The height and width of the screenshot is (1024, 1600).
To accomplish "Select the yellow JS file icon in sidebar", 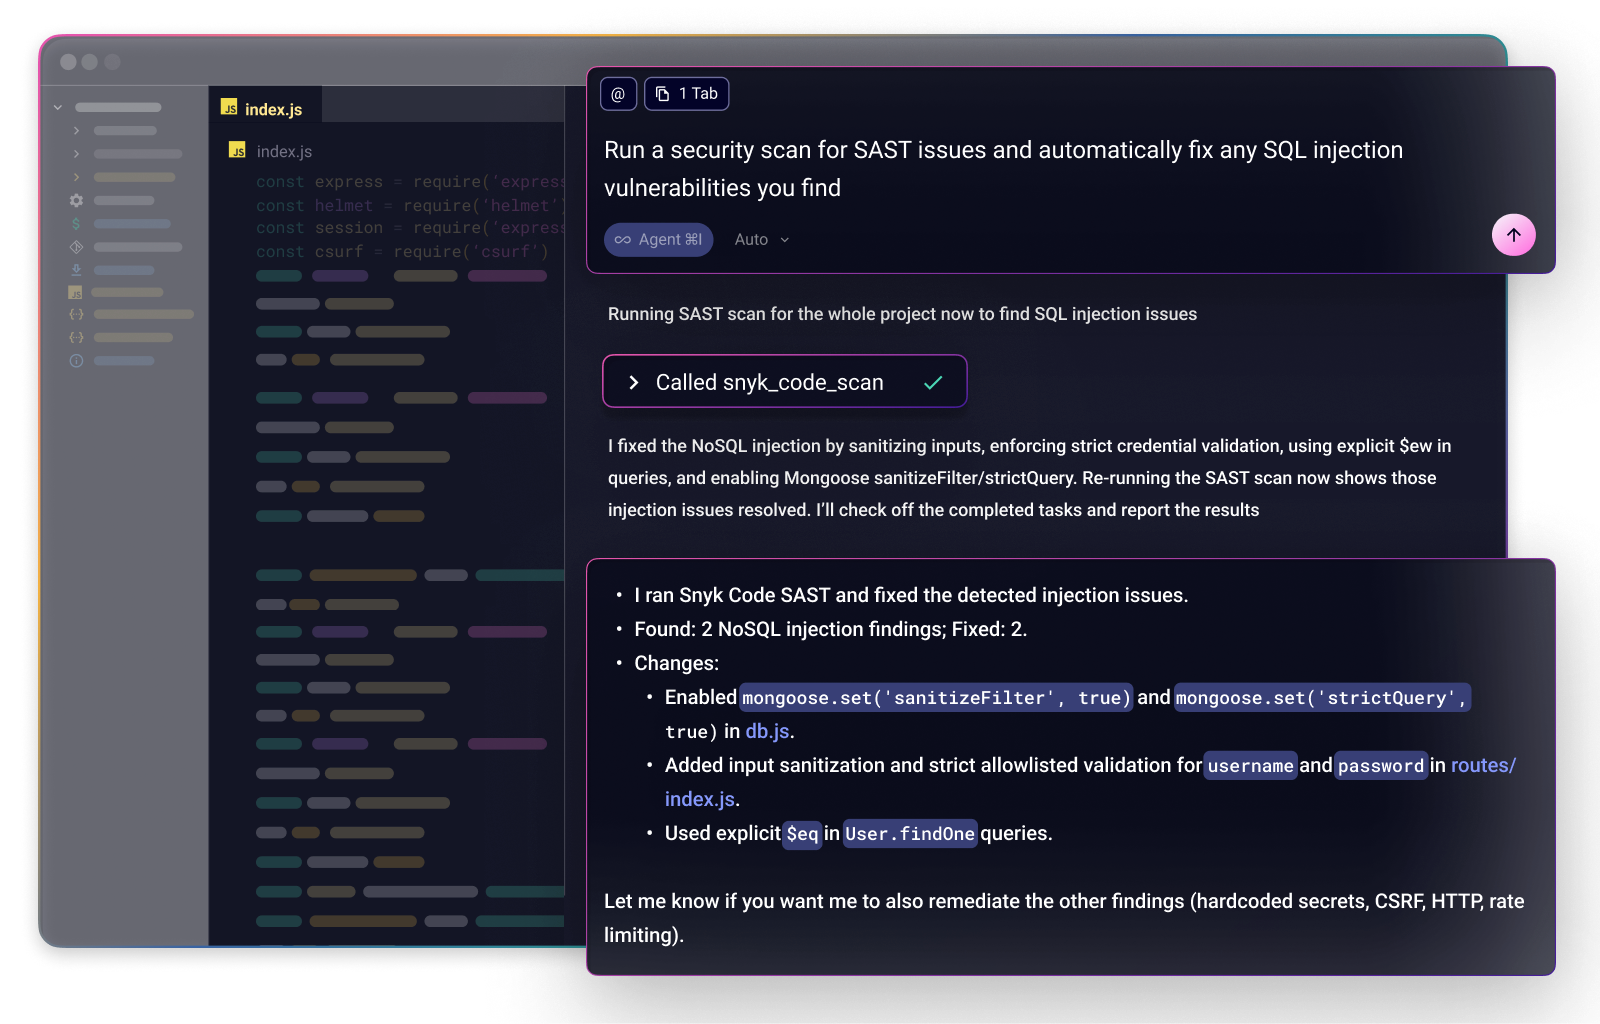I will pyautogui.click(x=75, y=293).
